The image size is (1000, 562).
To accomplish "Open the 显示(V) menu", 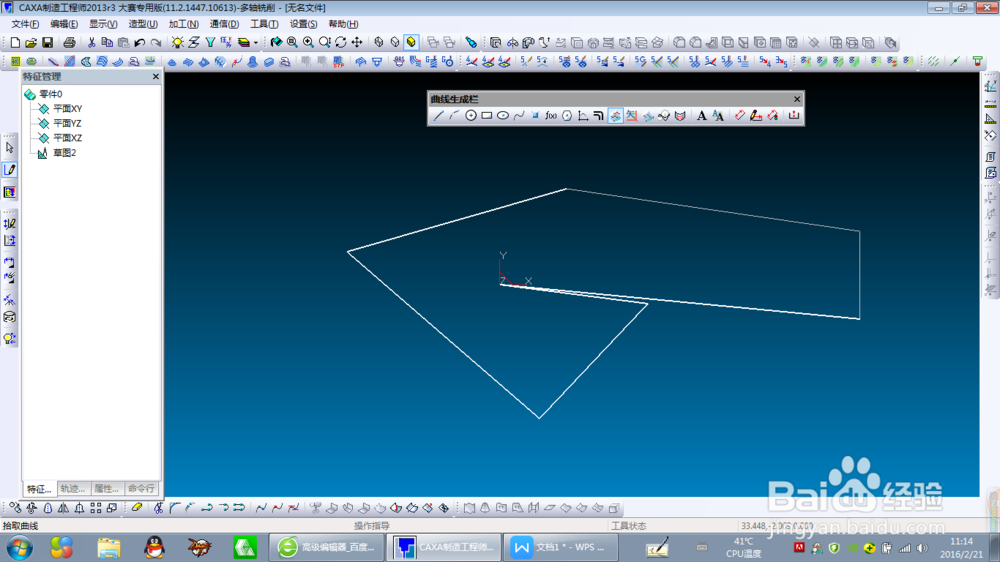I will coord(103,24).
